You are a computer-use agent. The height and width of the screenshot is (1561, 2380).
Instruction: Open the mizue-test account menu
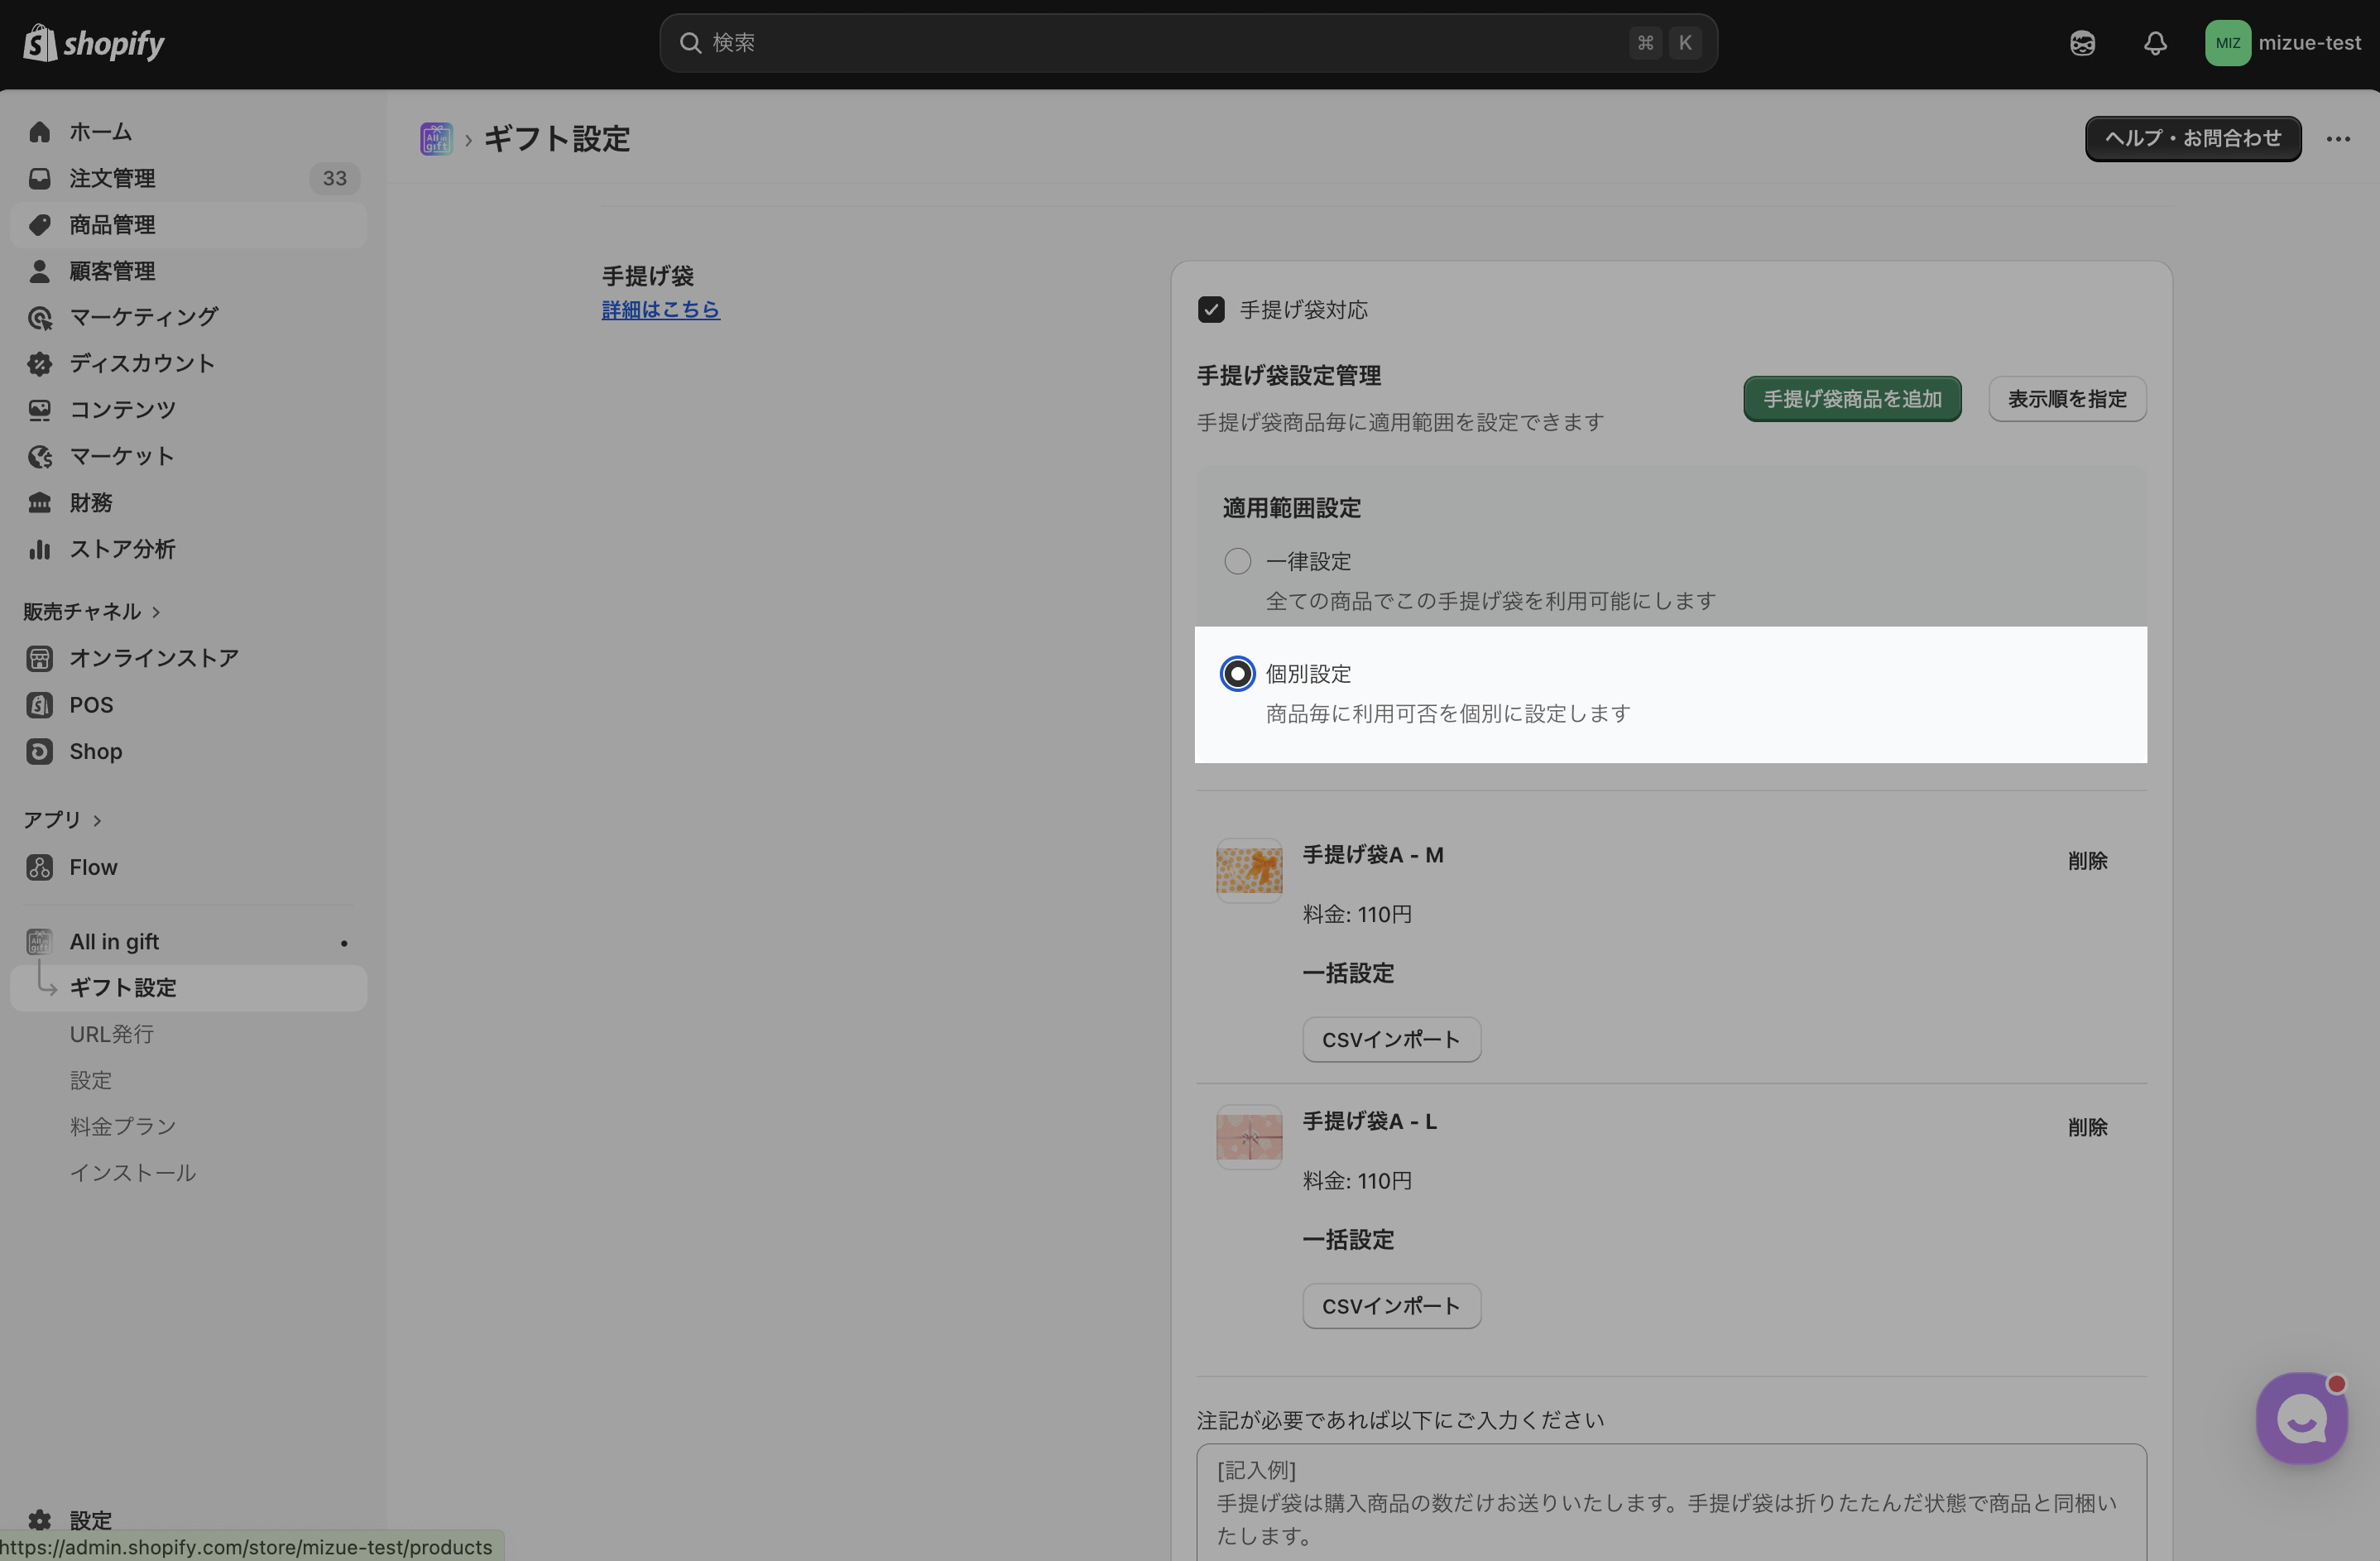(x=2283, y=43)
